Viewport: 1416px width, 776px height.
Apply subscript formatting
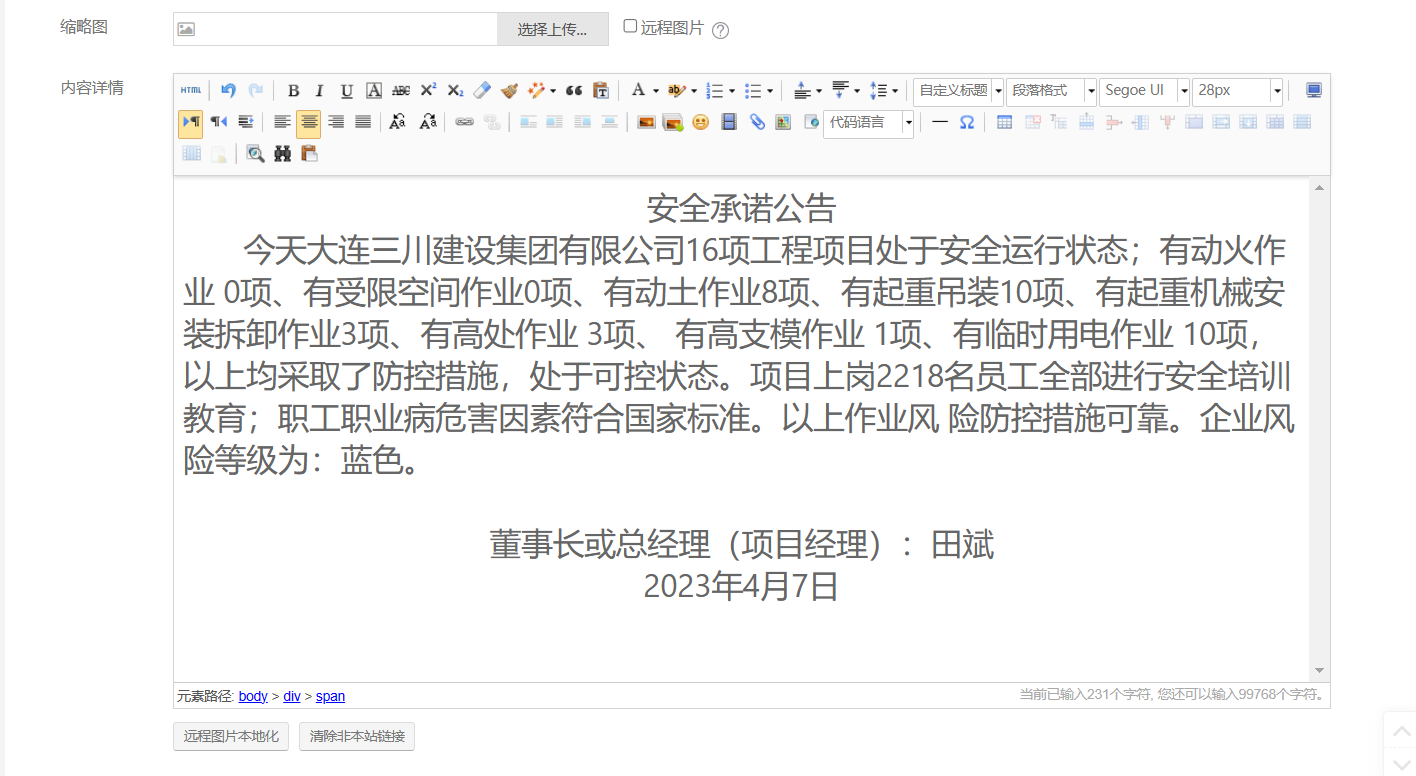tap(455, 91)
